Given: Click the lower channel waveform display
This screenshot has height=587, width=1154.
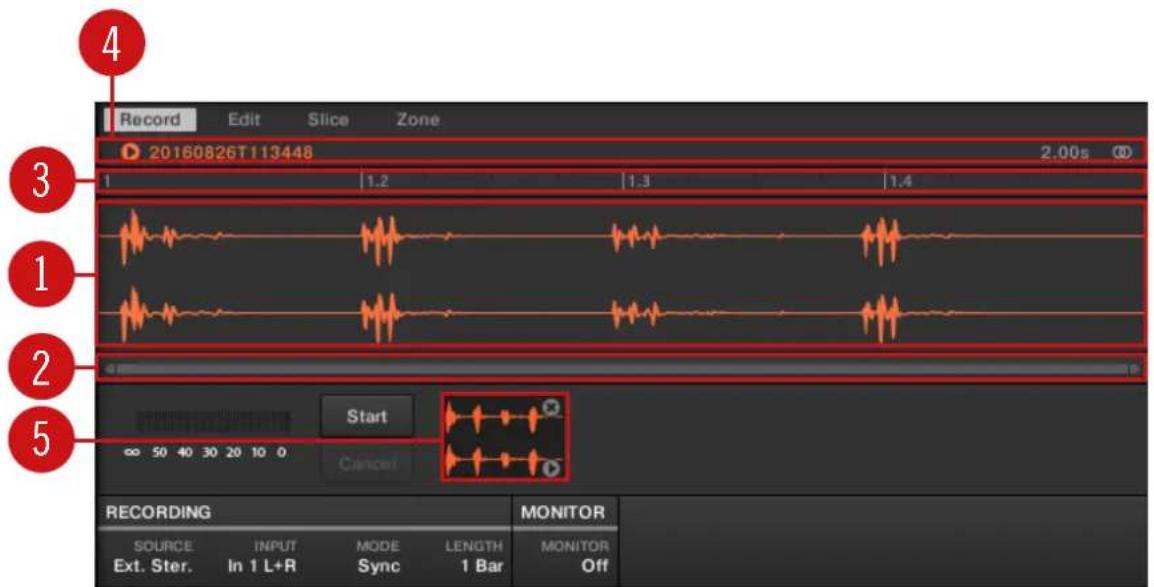Looking at the screenshot, I should (620, 312).
